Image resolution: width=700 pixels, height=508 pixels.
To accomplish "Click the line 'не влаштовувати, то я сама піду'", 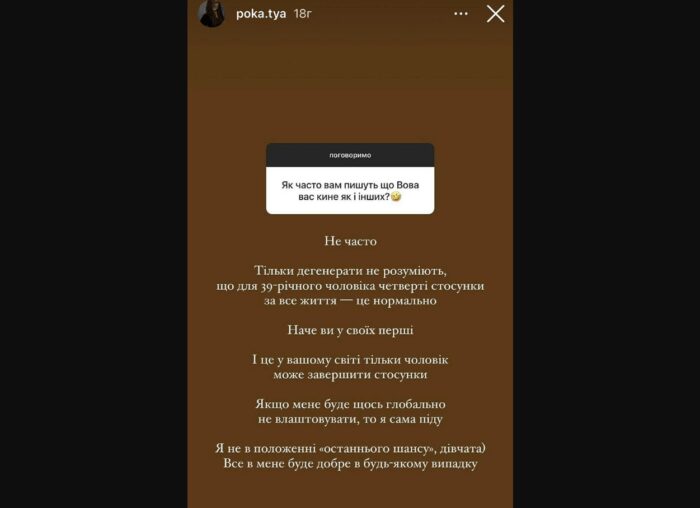I will tap(350, 419).
